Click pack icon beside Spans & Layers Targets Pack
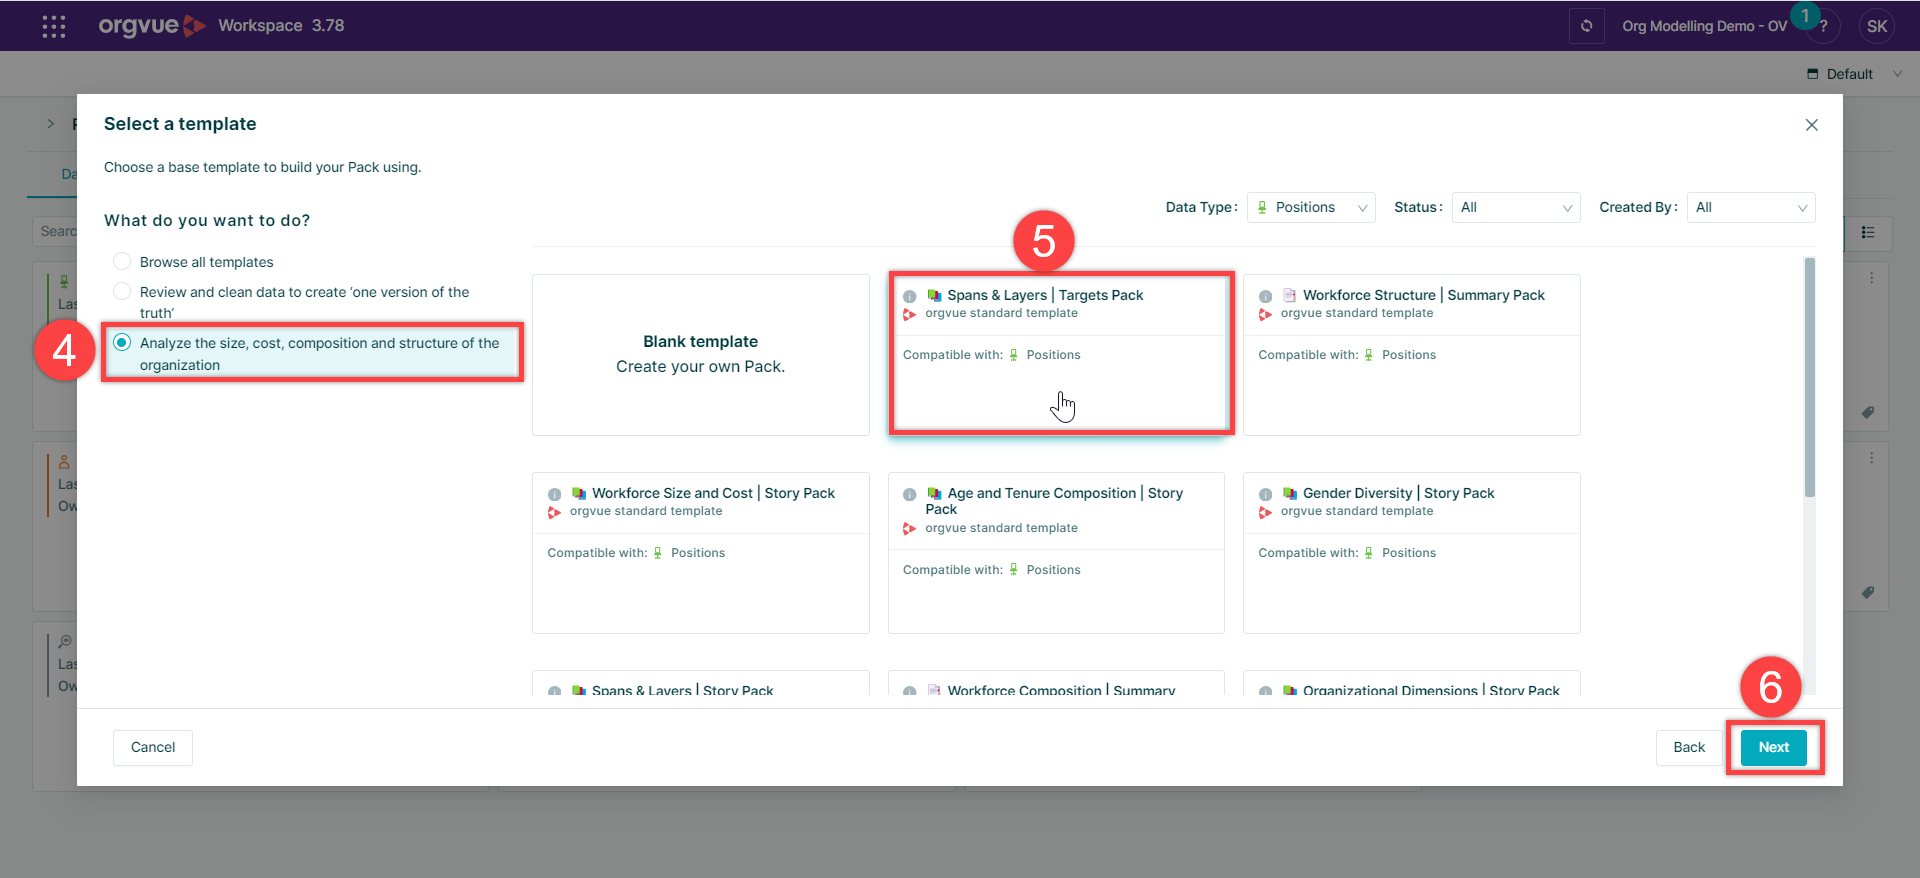Viewport: 1920px width, 878px height. tap(934, 295)
